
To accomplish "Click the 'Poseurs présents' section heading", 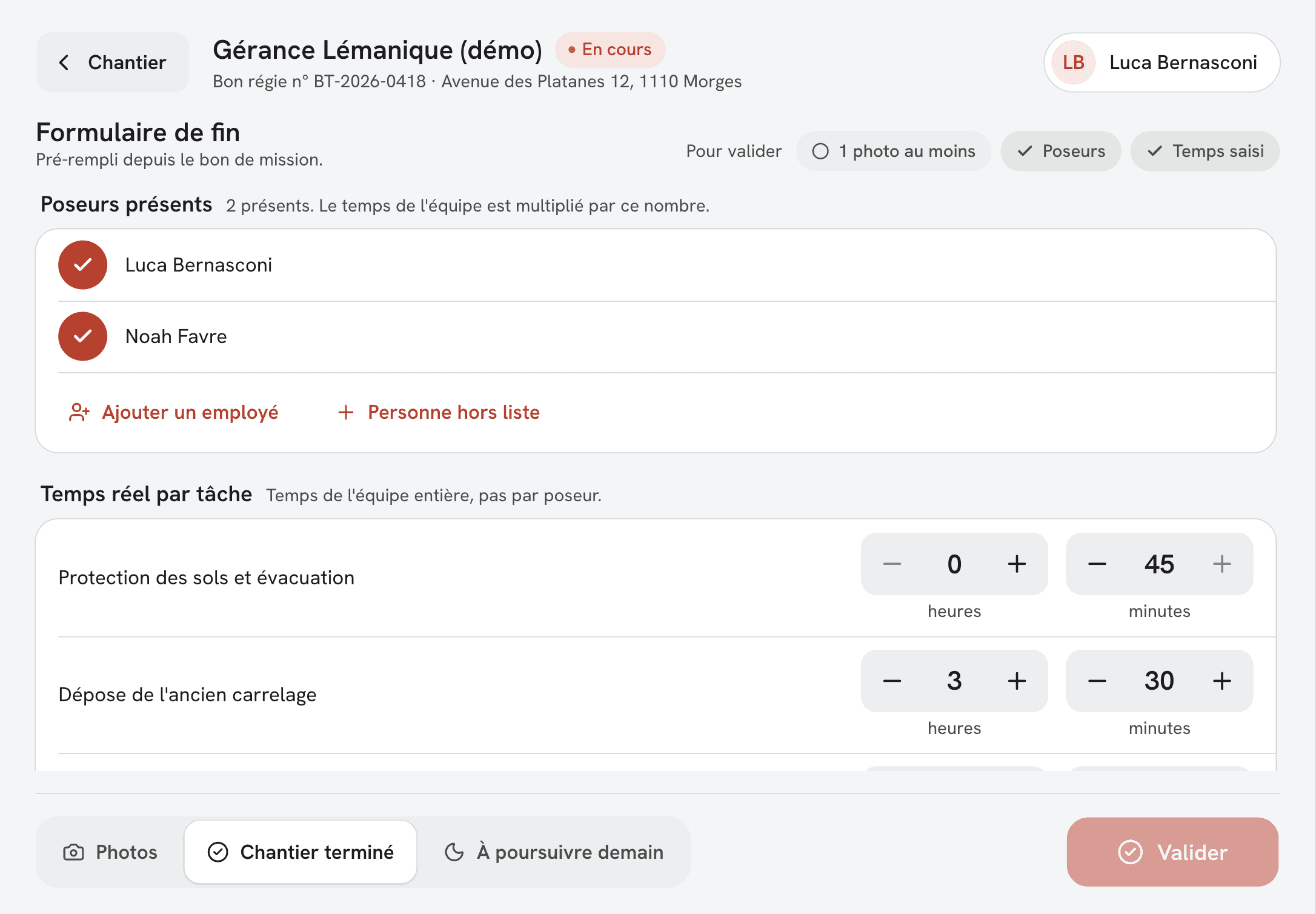I will pyautogui.click(x=127, y=205).
